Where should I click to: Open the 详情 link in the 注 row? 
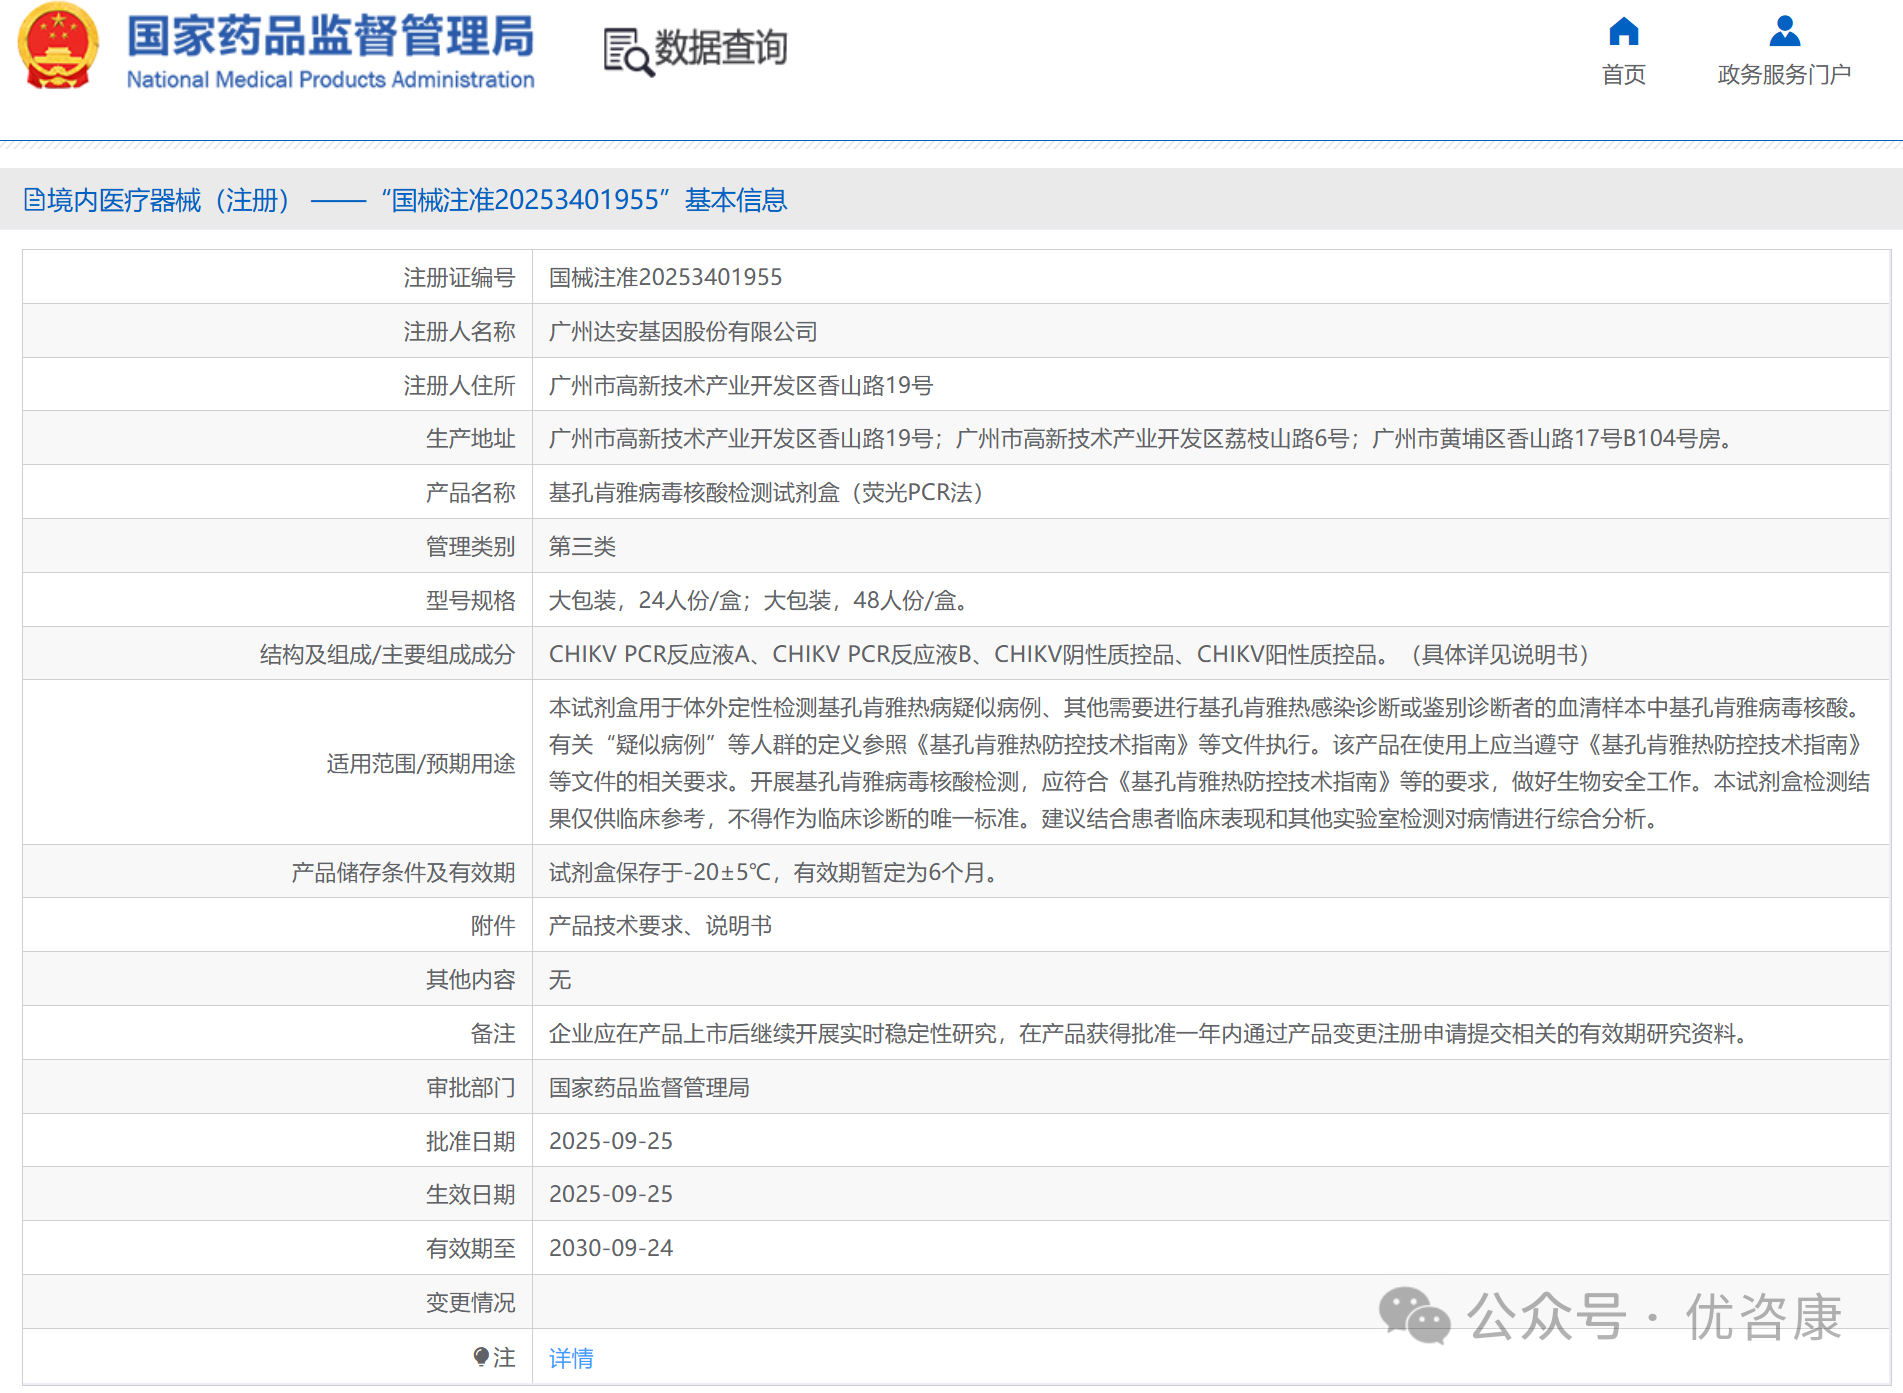pos(571,1358)
